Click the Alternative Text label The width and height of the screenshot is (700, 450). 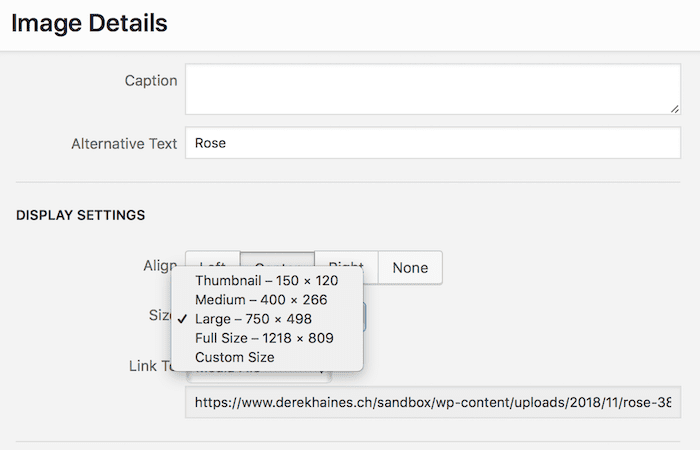(124, 143)
